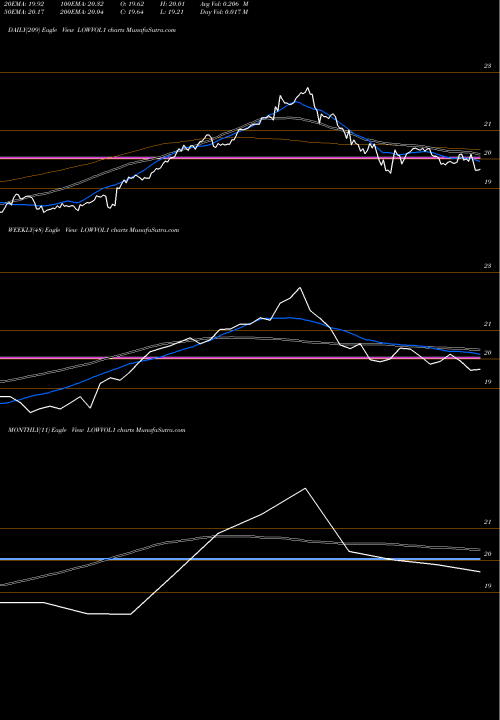Screen dimensions: 500x720
Task: Click the 19 axis label on monthly chart
Action: pyautogui.click(x=487, y=586)
